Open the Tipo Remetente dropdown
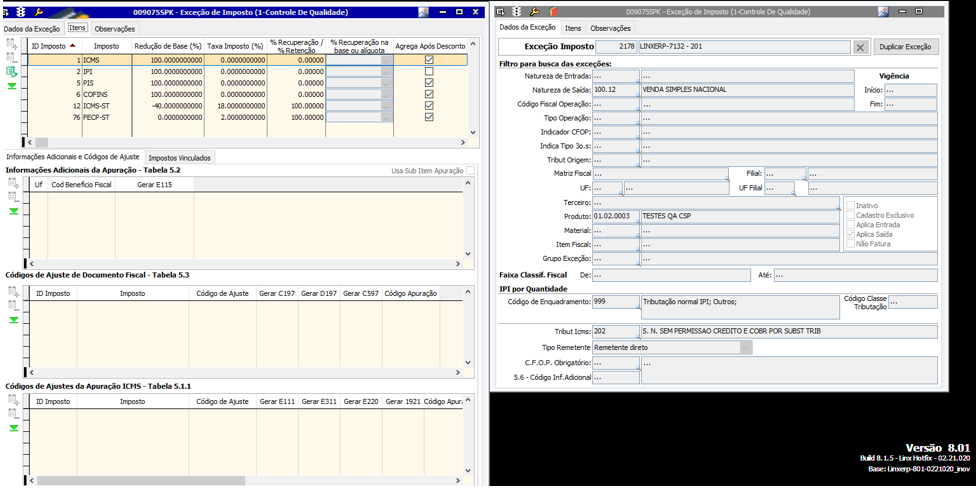This screenshot has width=976, height=488. coord(745,347)
